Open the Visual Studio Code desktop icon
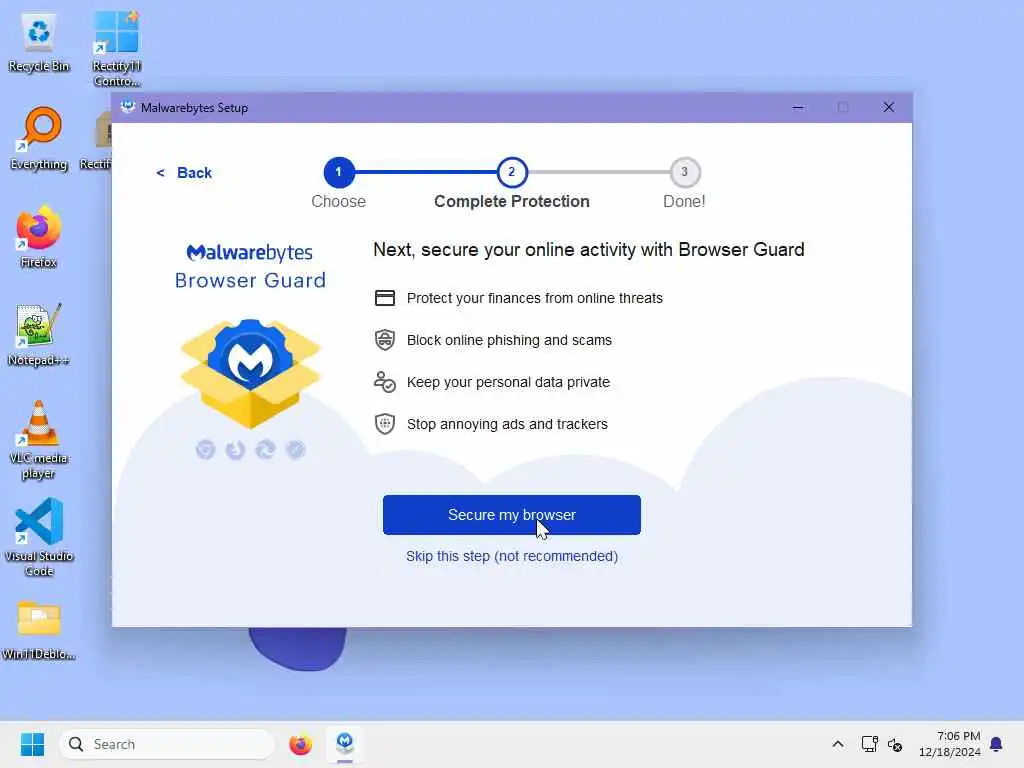 pyautogui.click(x=39, y=537)
